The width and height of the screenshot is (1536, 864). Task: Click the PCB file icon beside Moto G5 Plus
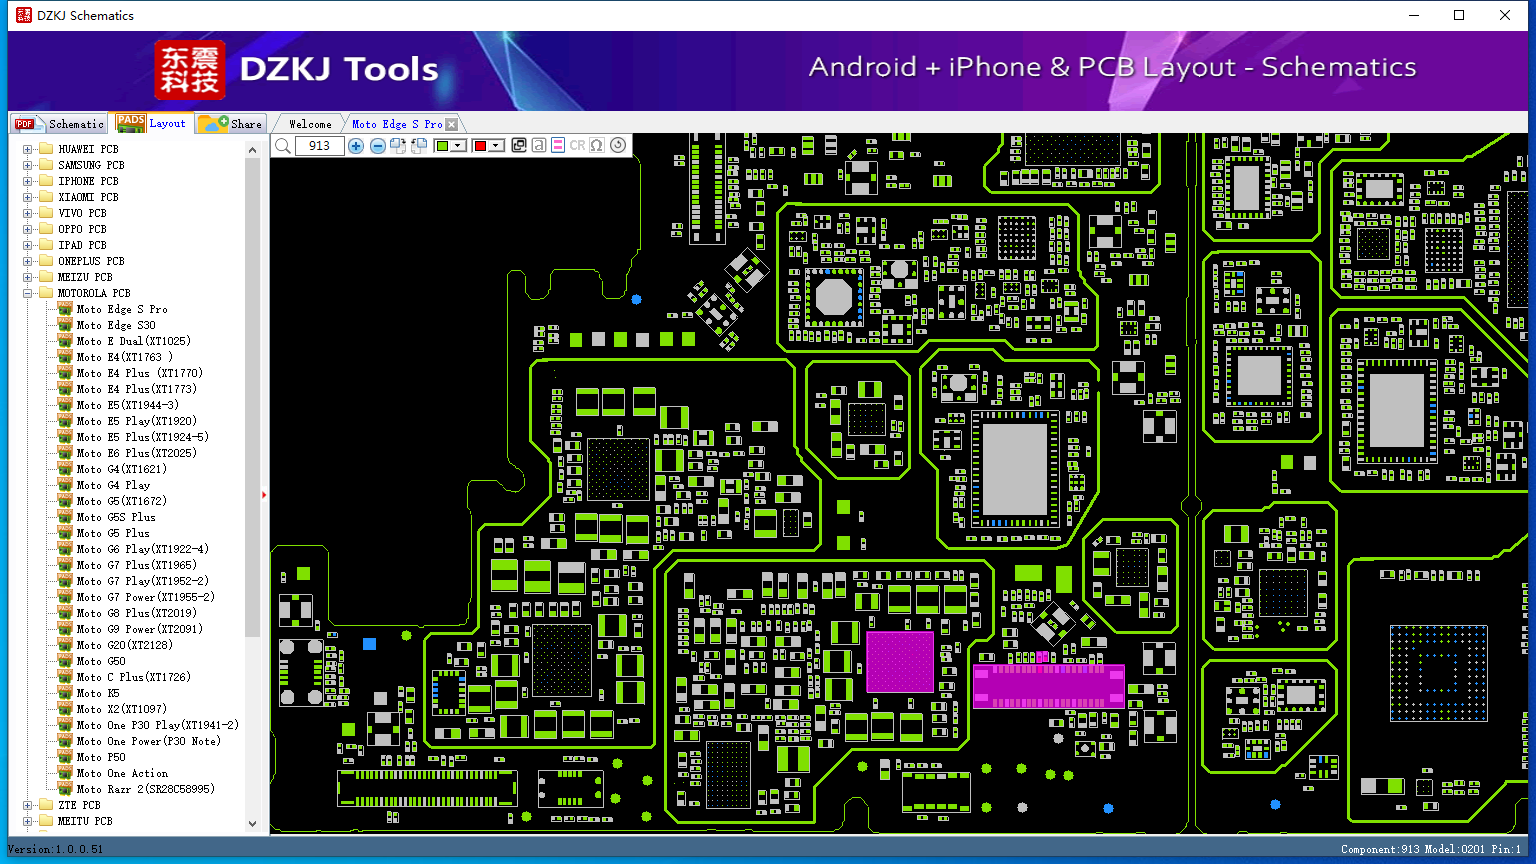tap(65, 533)
